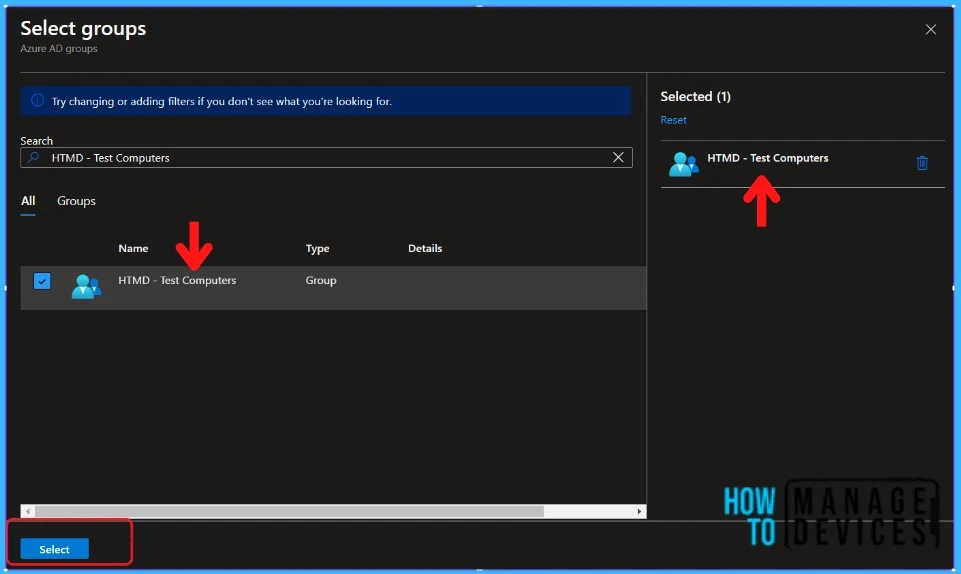Image resolution: width=961 pixels, height=574 pixels.
Task: Click the filter tip banner text
Action: 221,101
